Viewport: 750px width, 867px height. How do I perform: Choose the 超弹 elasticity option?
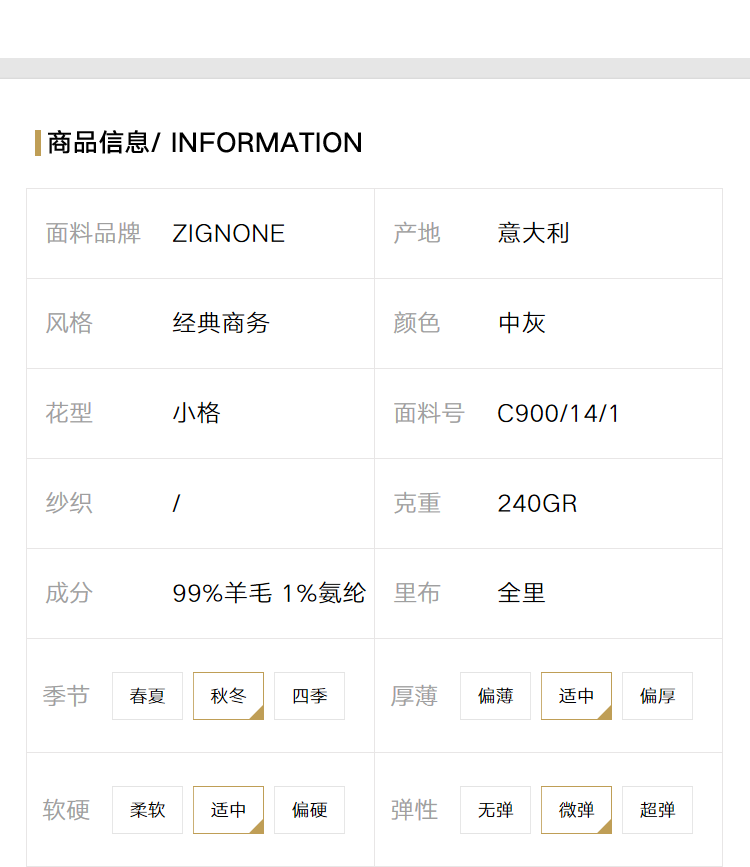(x=657, y=810)
